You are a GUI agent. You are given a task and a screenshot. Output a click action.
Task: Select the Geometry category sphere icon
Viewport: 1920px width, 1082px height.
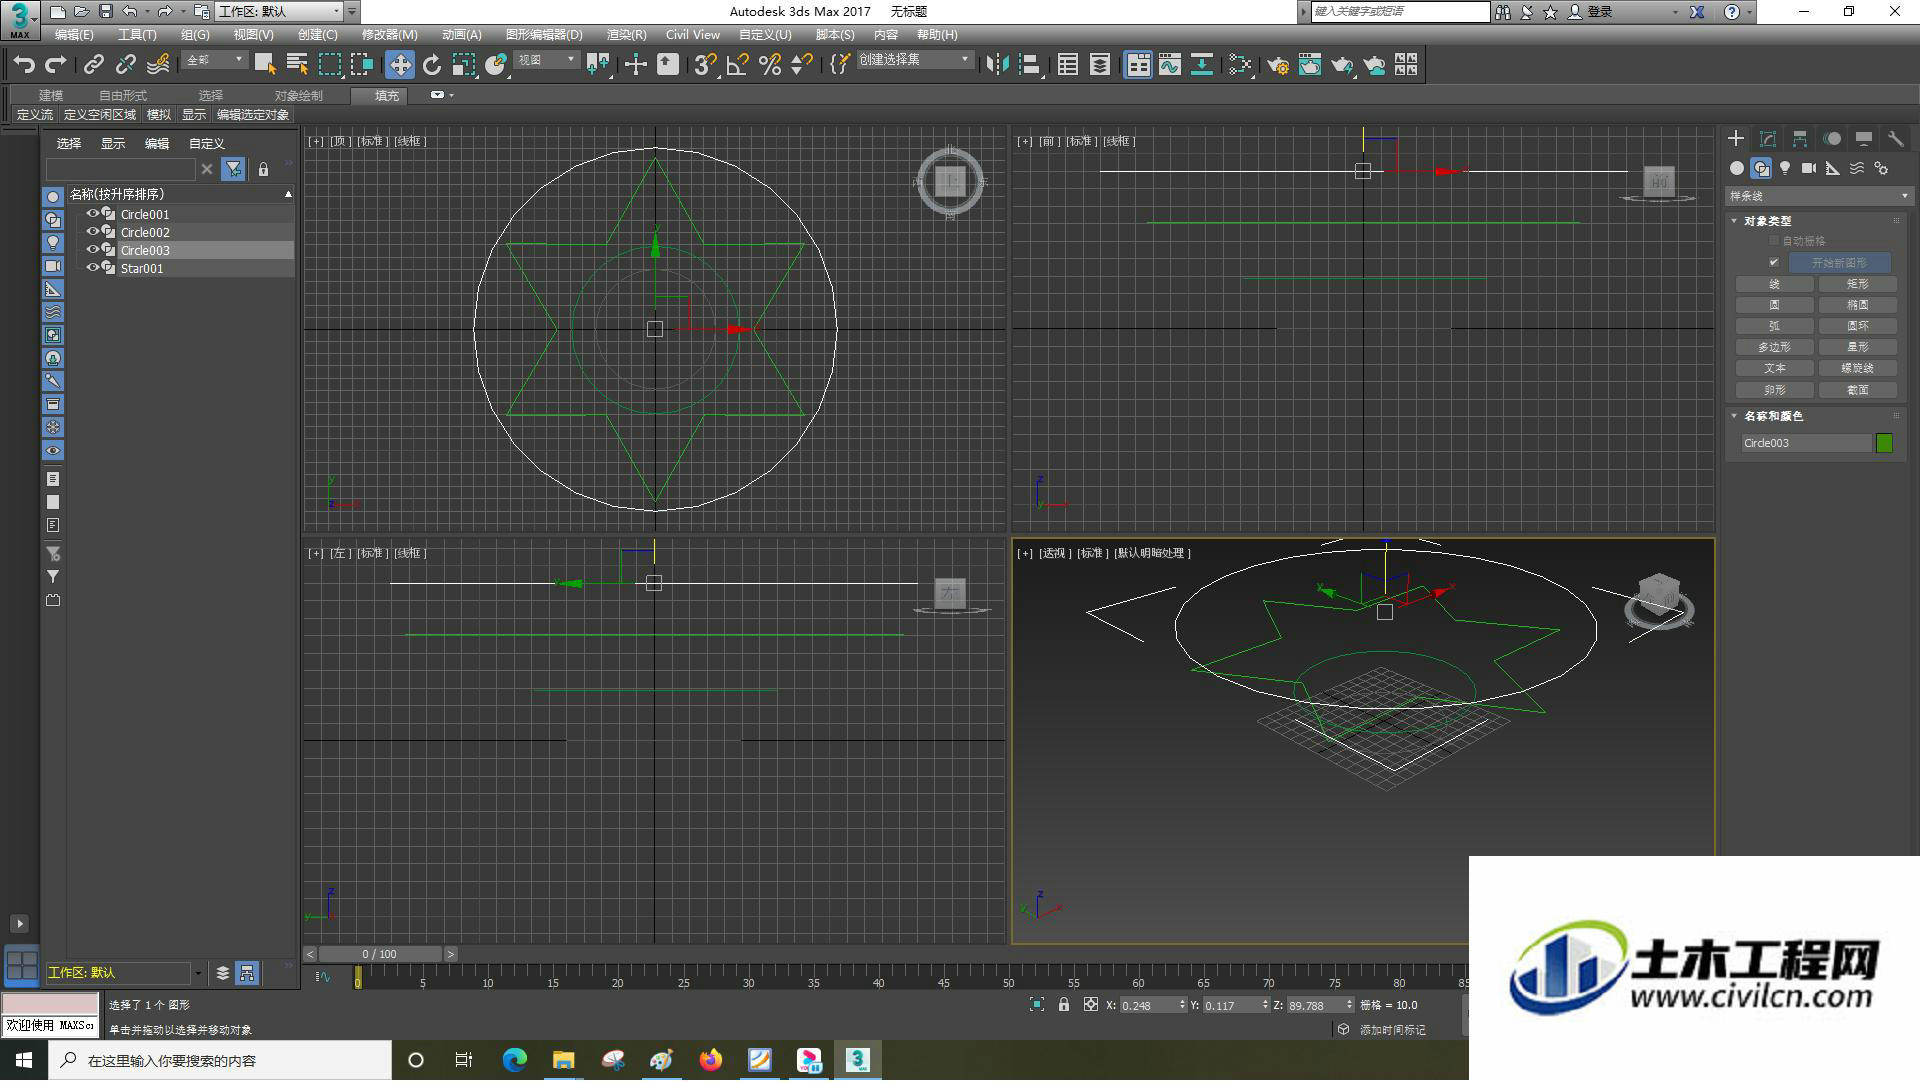point(1737,168)
